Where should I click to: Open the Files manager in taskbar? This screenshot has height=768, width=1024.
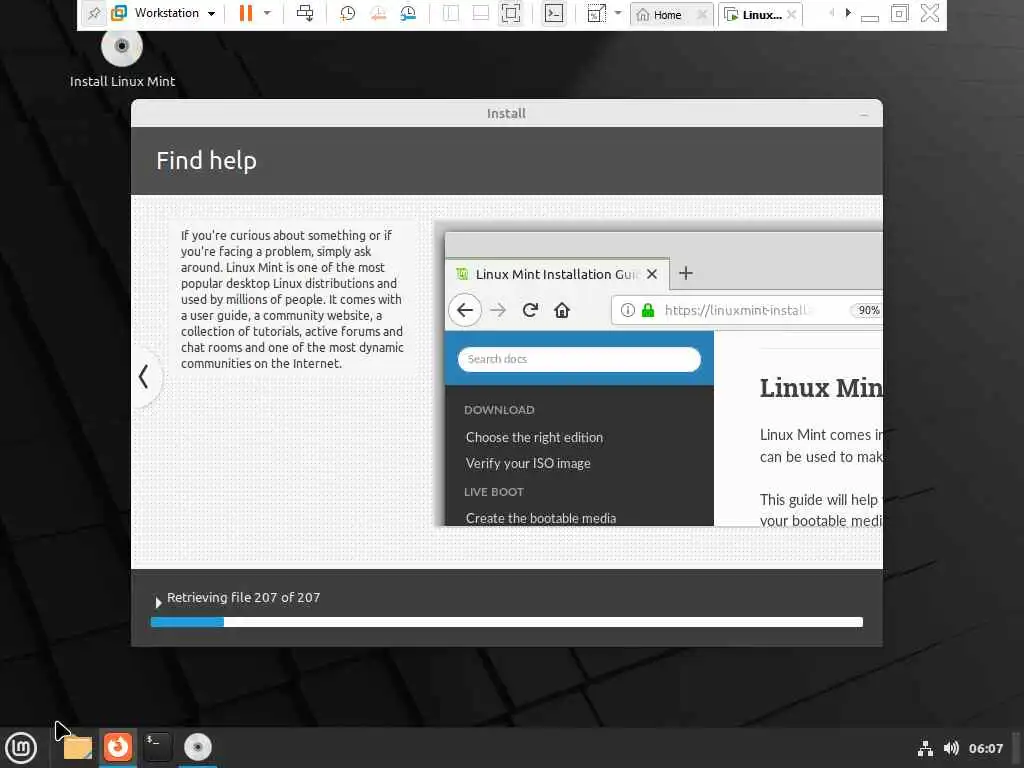[78, 747]
